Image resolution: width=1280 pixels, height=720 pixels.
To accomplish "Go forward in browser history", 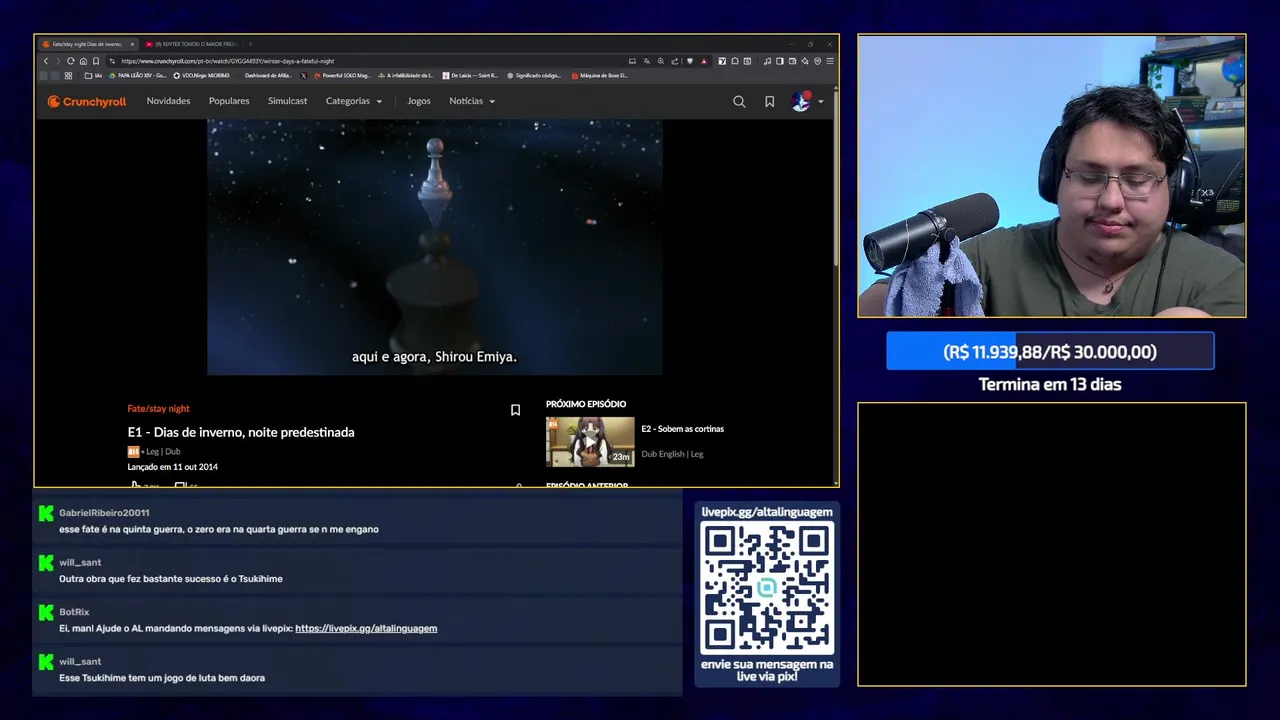I will [x=58, y=61].
